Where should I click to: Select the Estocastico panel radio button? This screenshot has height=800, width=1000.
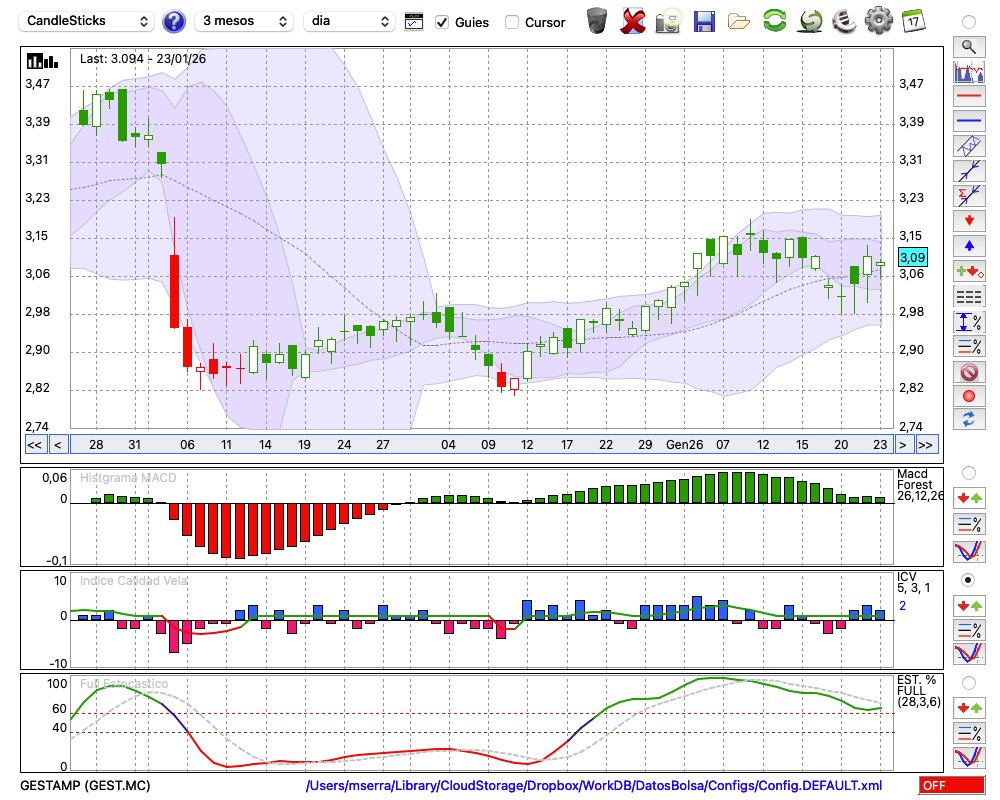(969, 683)
